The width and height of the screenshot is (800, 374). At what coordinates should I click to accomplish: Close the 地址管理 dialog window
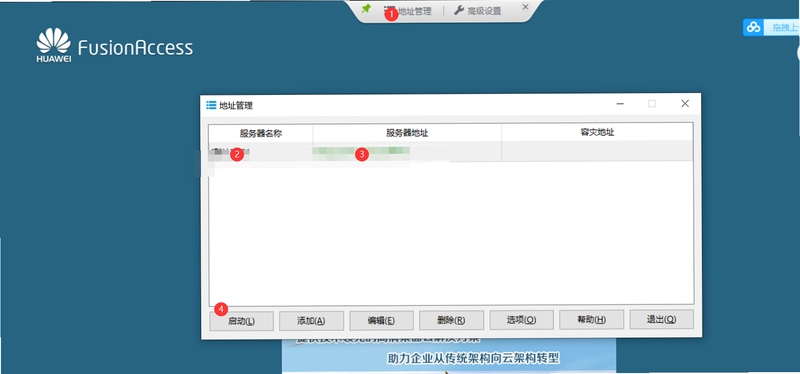pyautogui.click(x=685, y=104)
